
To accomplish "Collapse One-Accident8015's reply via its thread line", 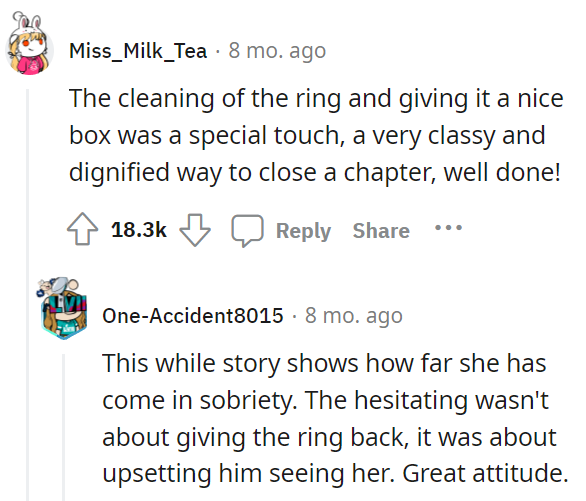I will (x=63, y=427).
